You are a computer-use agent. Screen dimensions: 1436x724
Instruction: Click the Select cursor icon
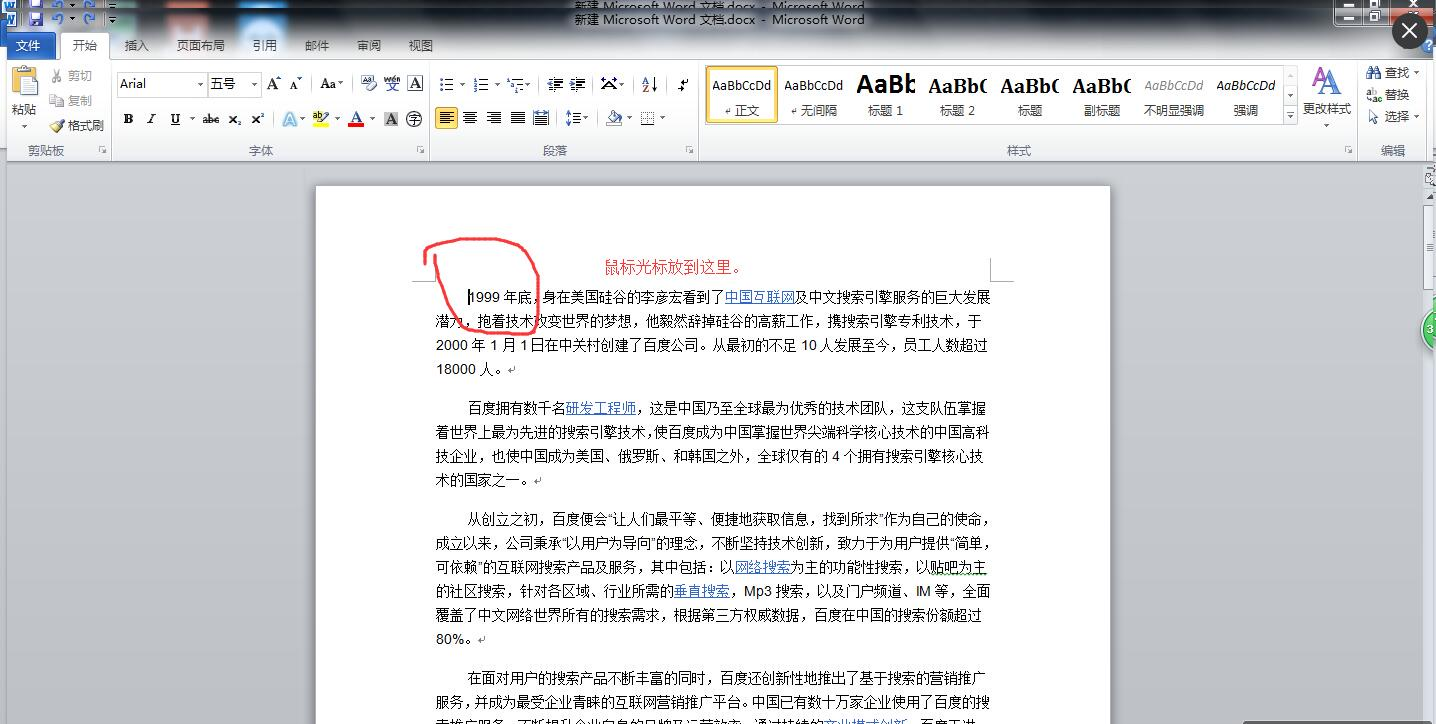tap(1374, 116)
